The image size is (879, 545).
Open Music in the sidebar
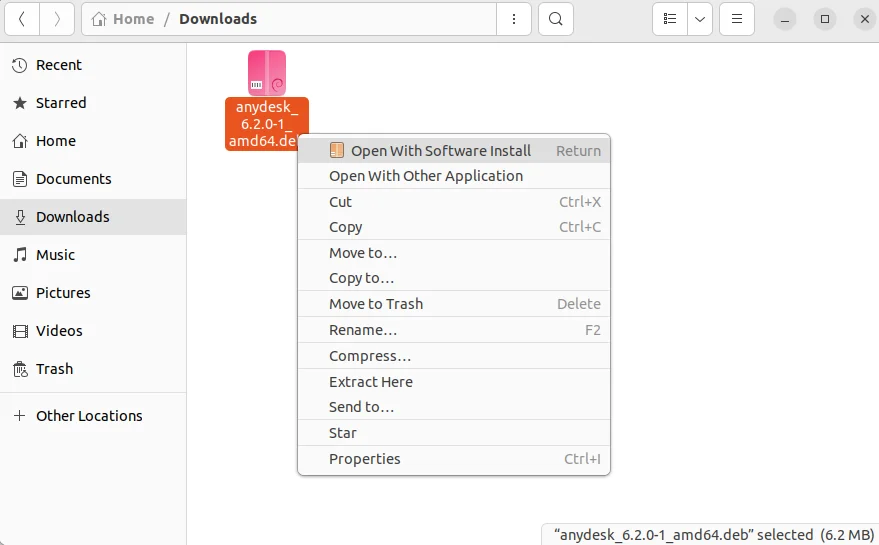point(93,255)
